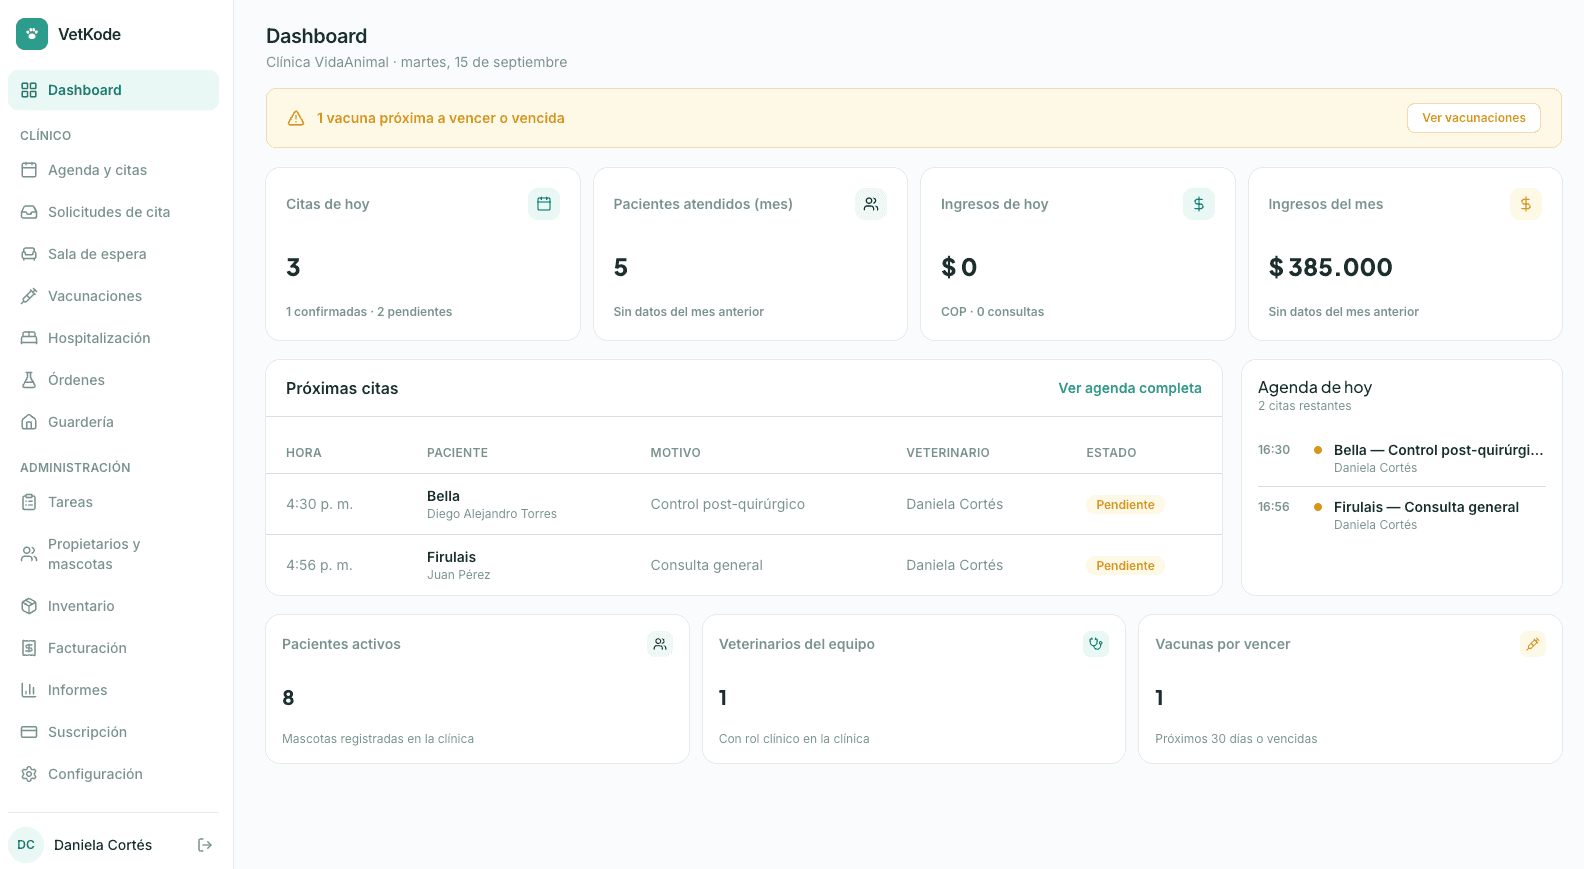
Task: Click the VetKode paw logo icon
Action: pos(32,34)
